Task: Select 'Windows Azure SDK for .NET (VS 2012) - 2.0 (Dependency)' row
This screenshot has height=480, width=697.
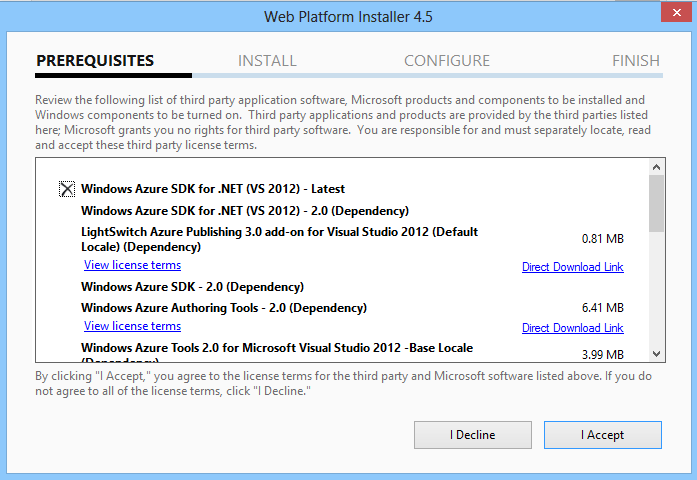Action: [245, 211]
